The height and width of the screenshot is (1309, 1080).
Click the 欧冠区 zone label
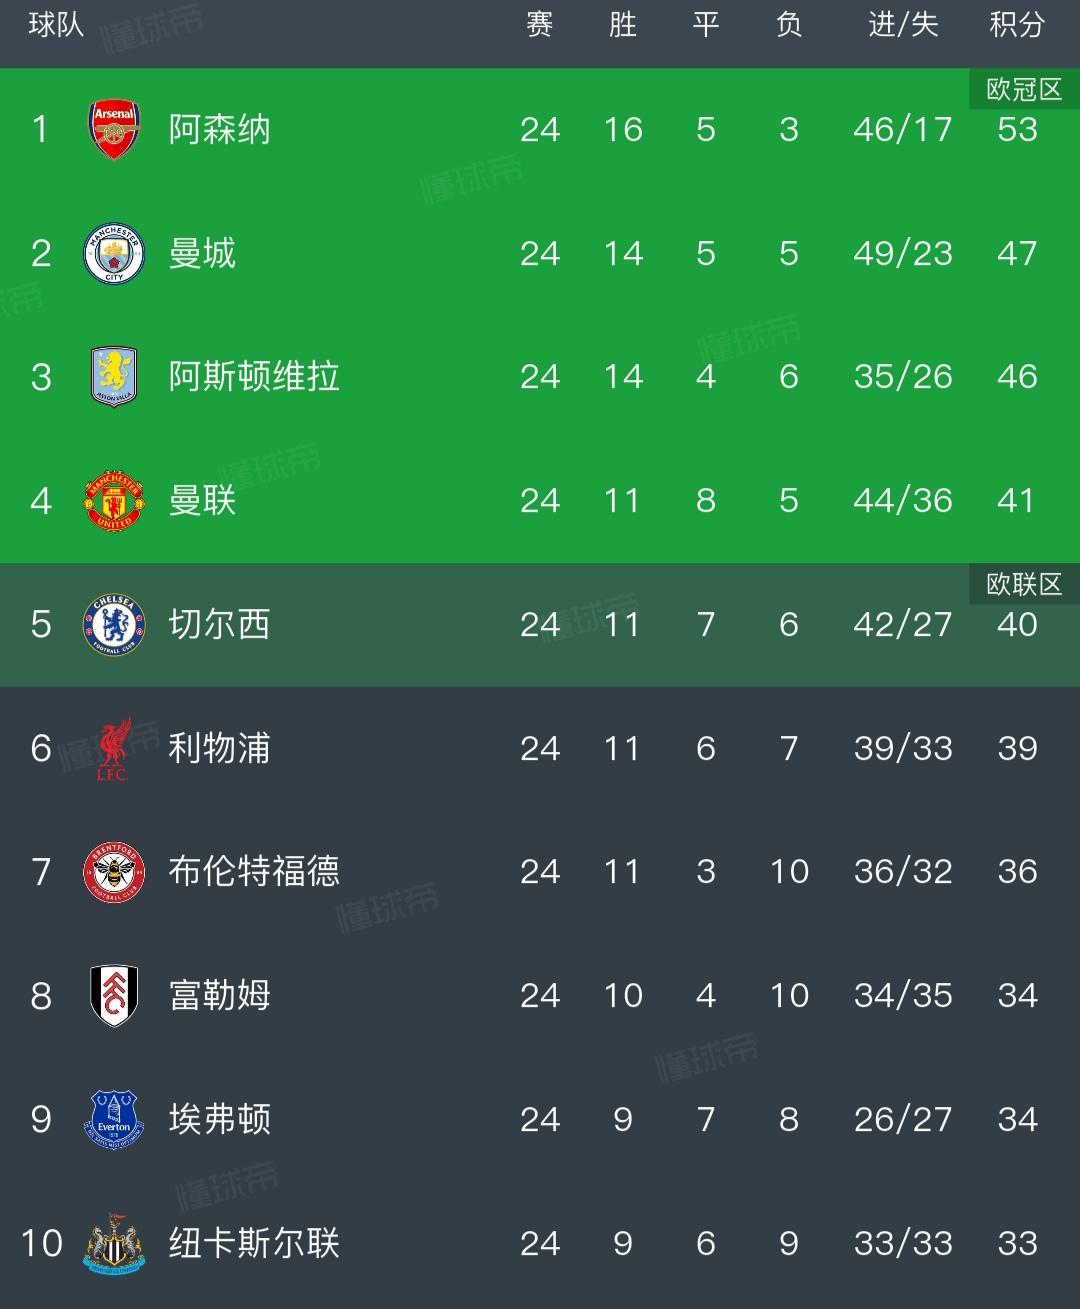[1024, 90]
